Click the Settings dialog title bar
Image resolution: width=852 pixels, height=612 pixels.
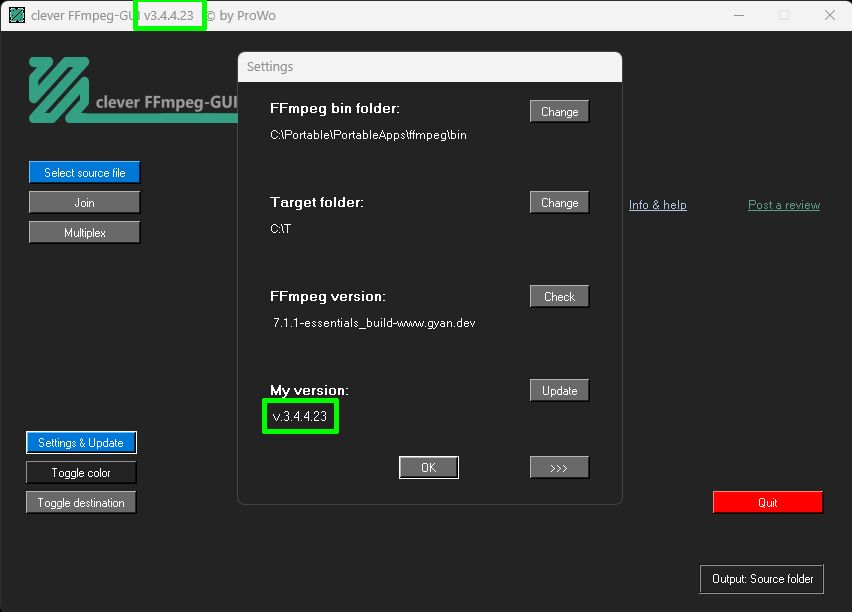[430, 67]
